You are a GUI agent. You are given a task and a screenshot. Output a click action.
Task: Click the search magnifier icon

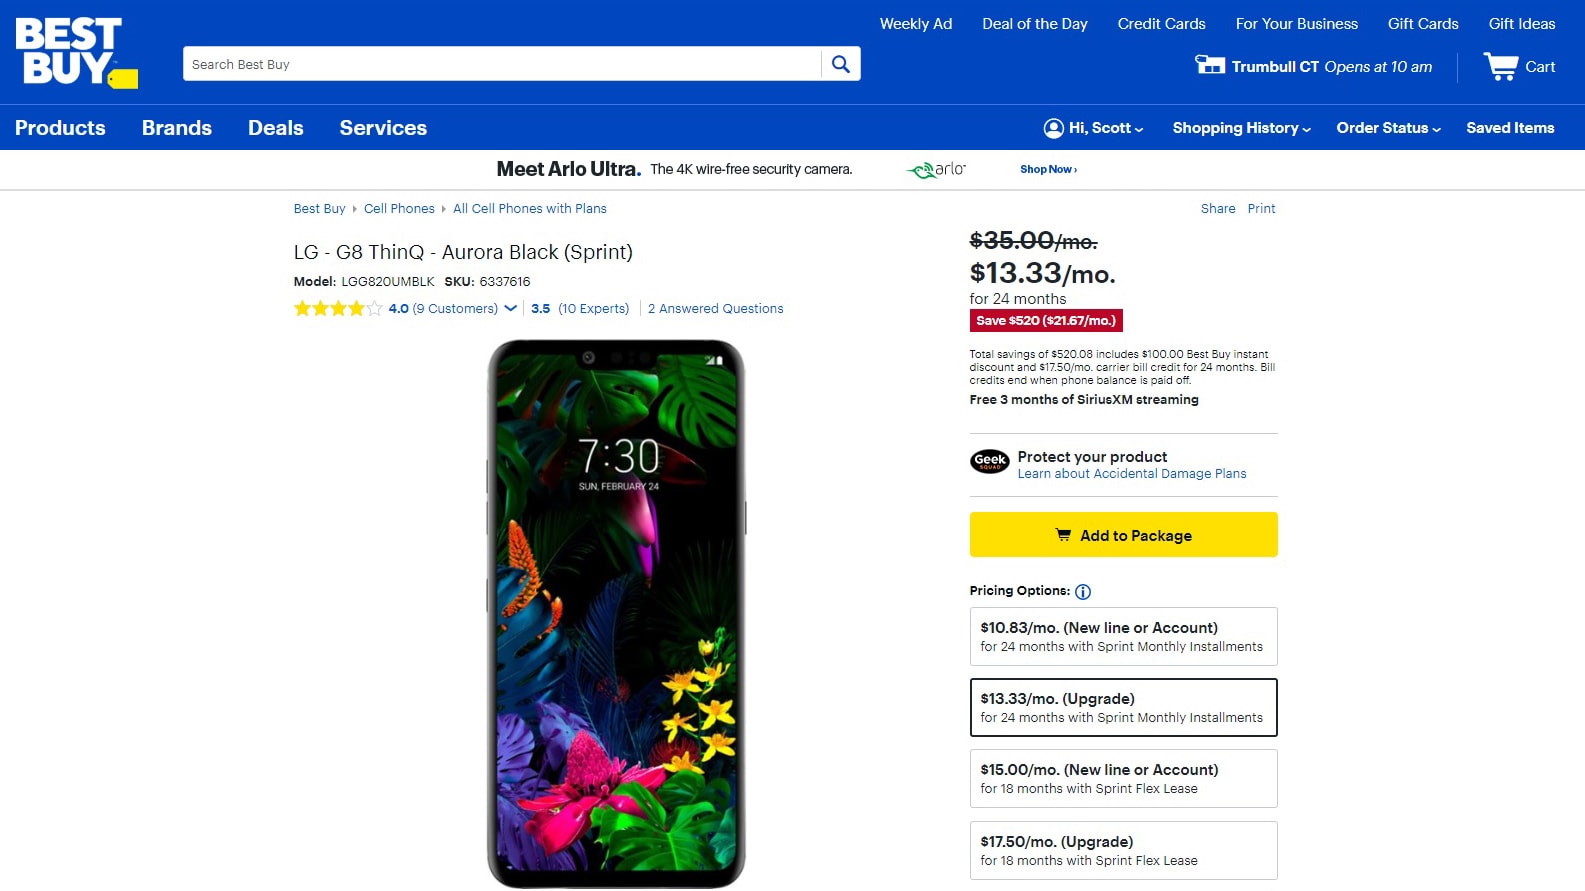pyautogui.click(x=841, y=64)
